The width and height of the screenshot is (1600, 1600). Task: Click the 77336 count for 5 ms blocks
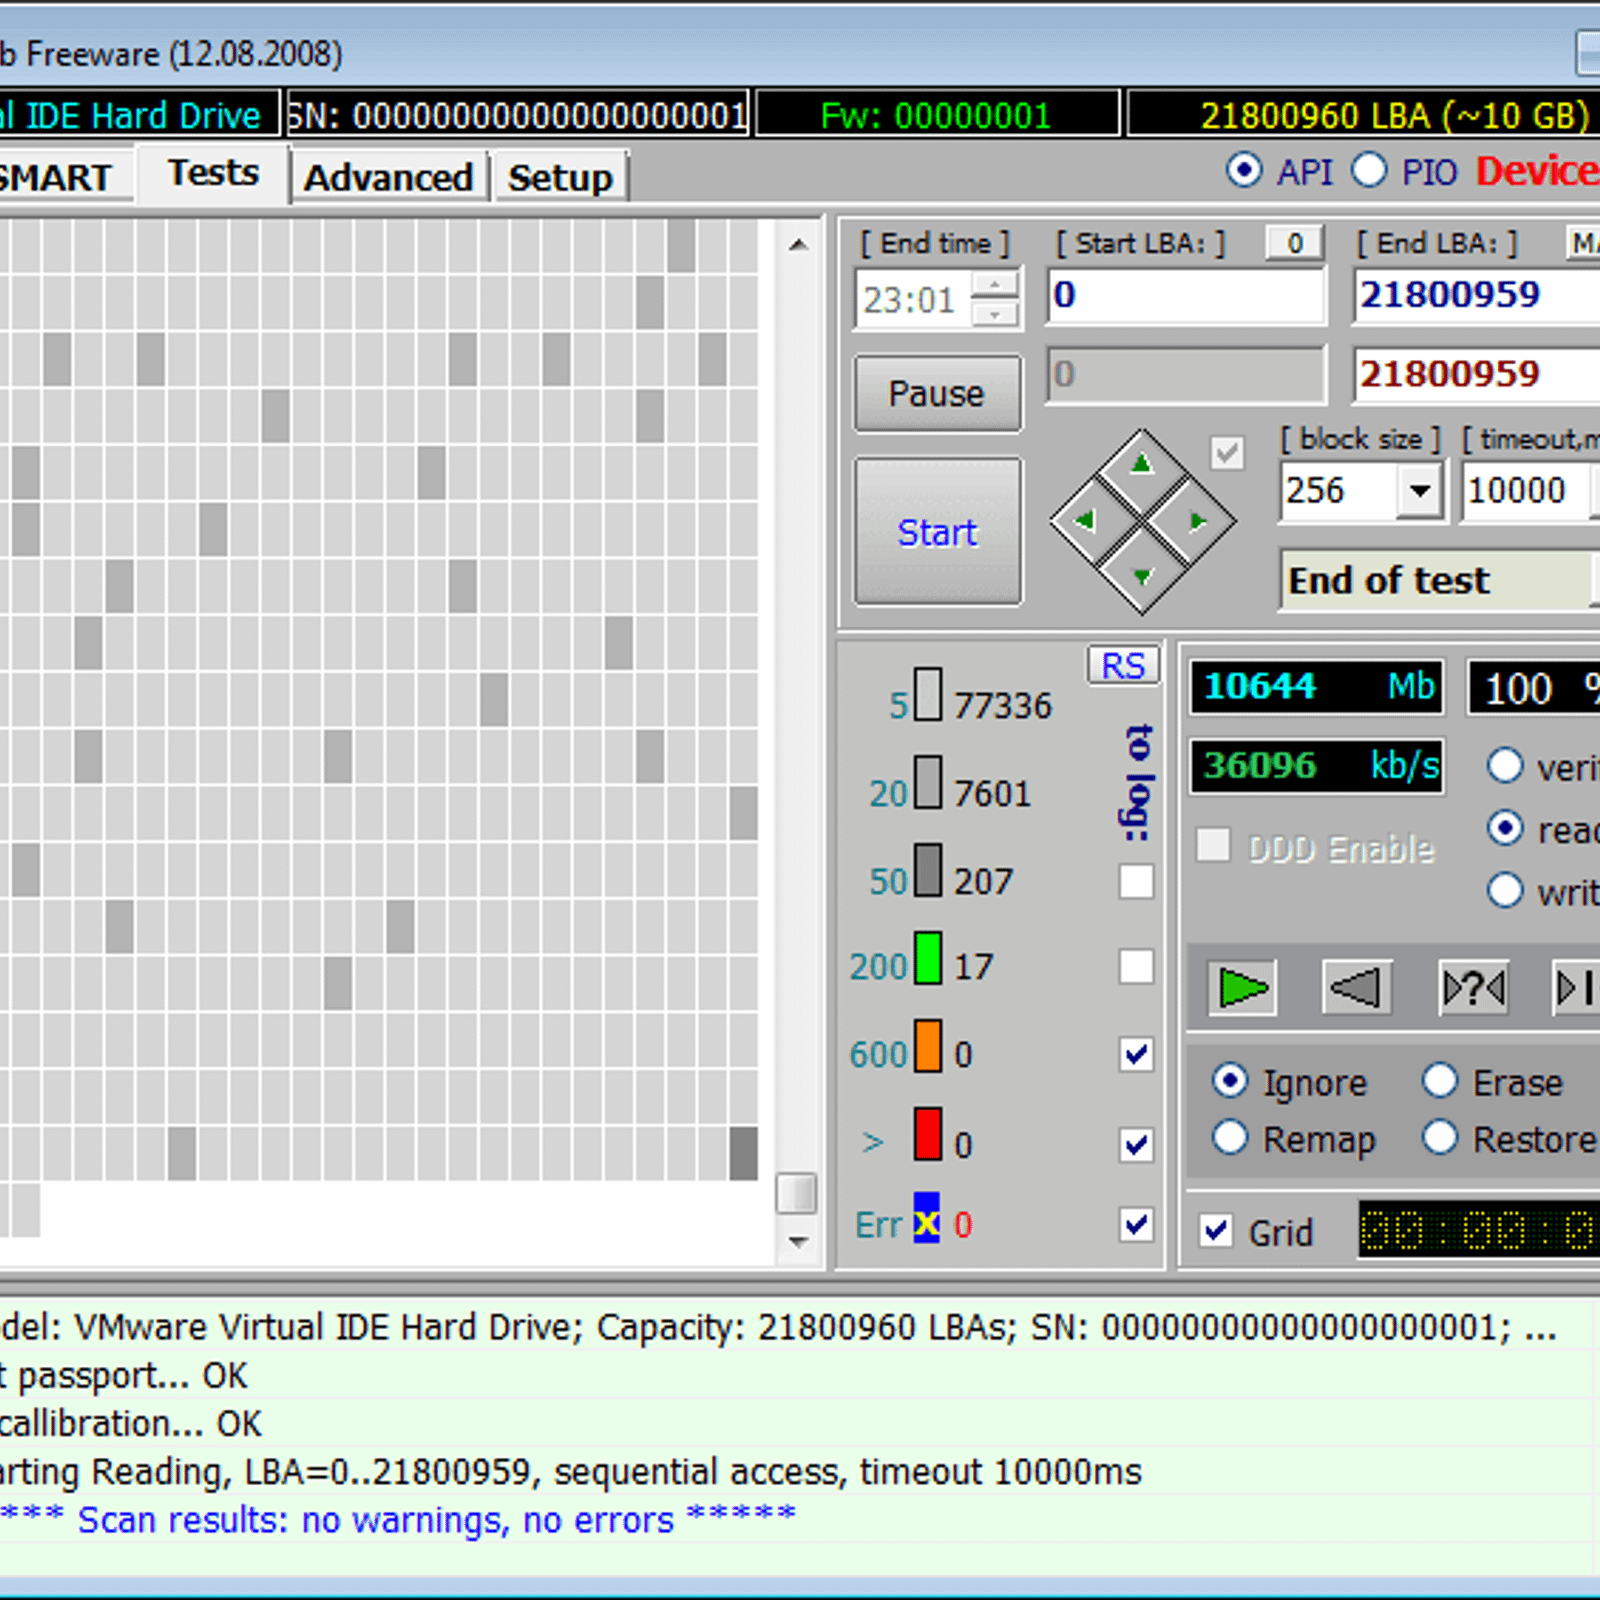point(1003,706)
